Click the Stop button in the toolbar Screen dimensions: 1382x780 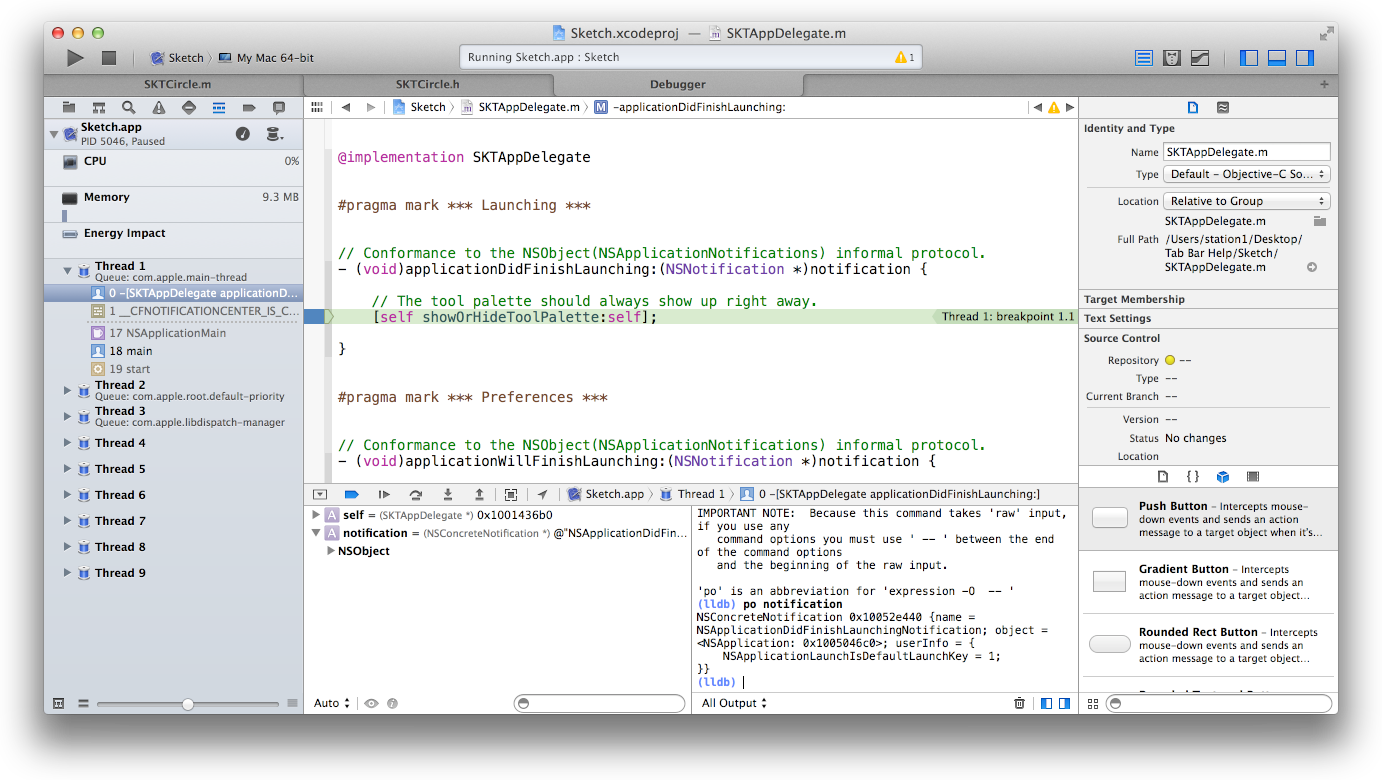coord(109,58)
